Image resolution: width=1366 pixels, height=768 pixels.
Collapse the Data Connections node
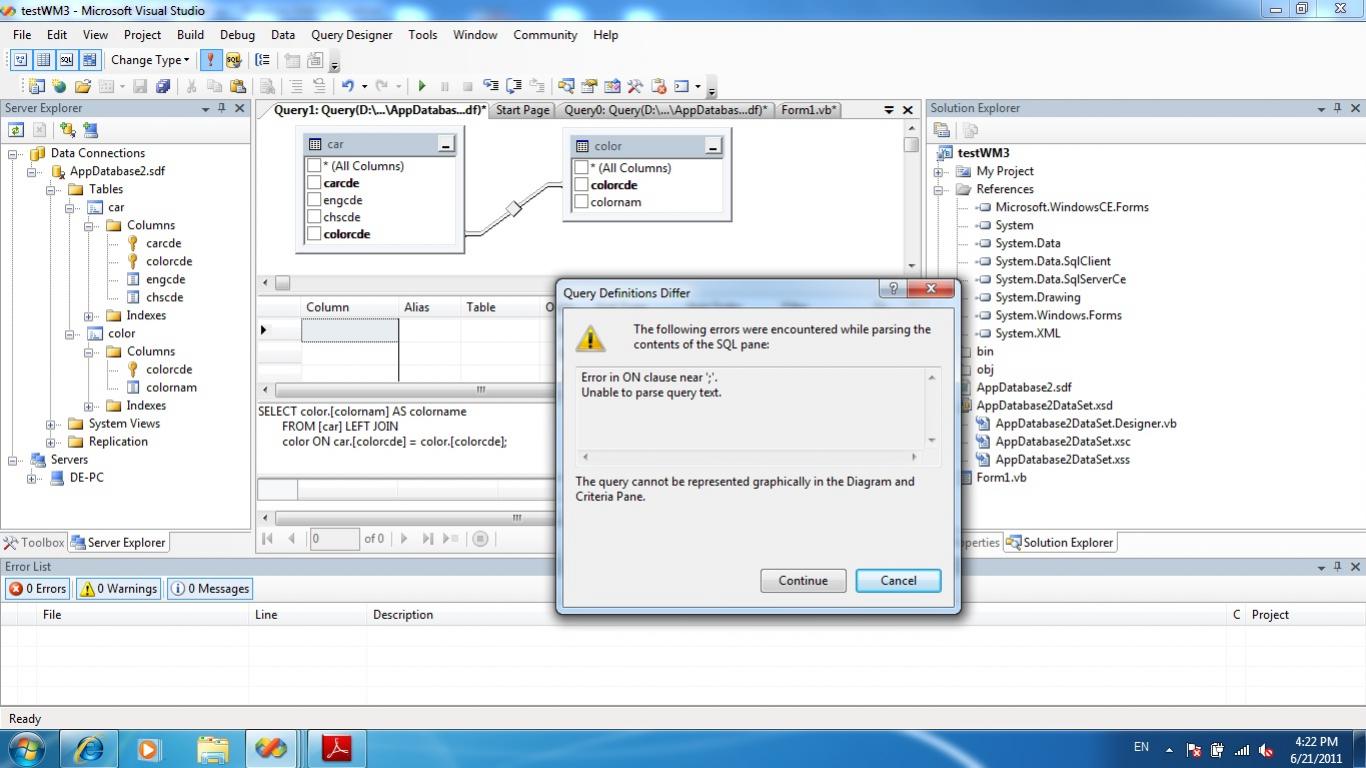point(15,154)
